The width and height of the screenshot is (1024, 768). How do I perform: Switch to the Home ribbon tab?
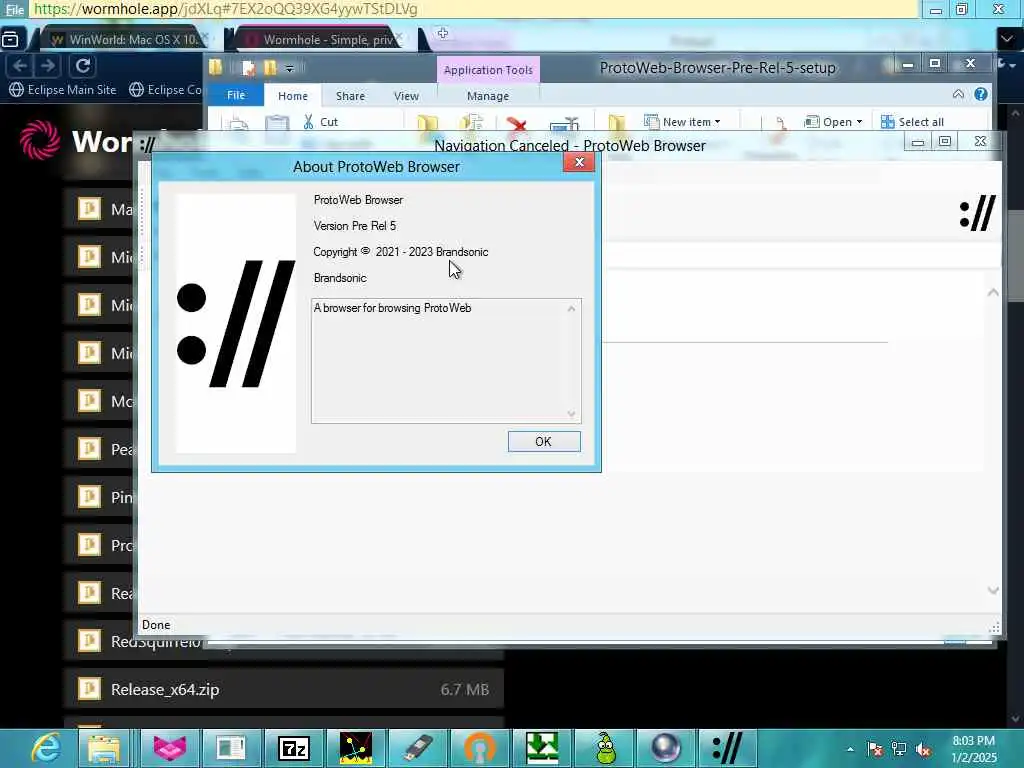pyautogui.click(x=293, y=96)
